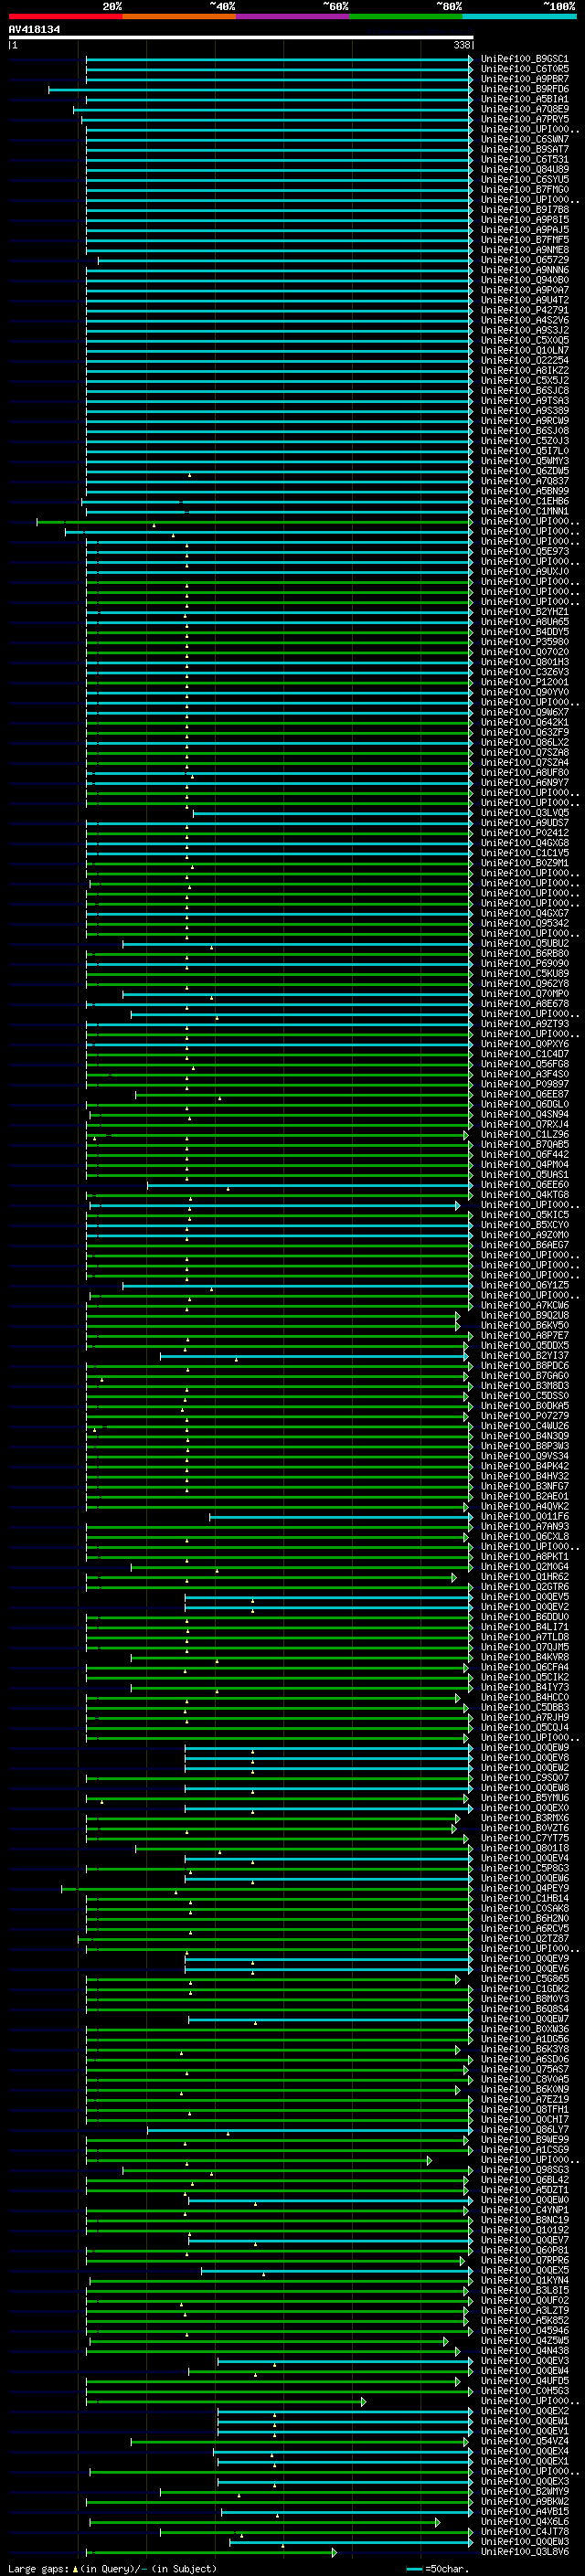This screenshot has width=585, height=2576.
Task: Click the cyan ~100% legend segment
Action: pyautogui.click(x=519, y=16)
